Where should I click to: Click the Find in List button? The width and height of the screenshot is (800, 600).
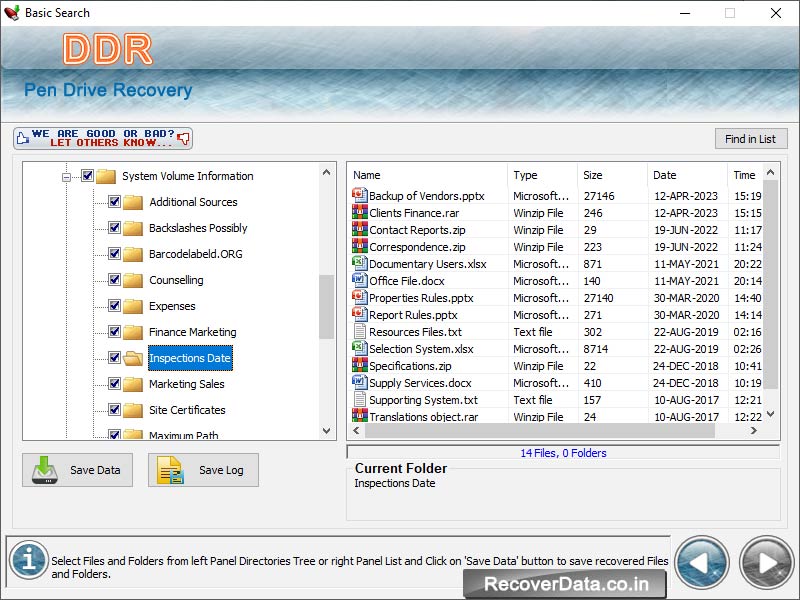point(751,138)
